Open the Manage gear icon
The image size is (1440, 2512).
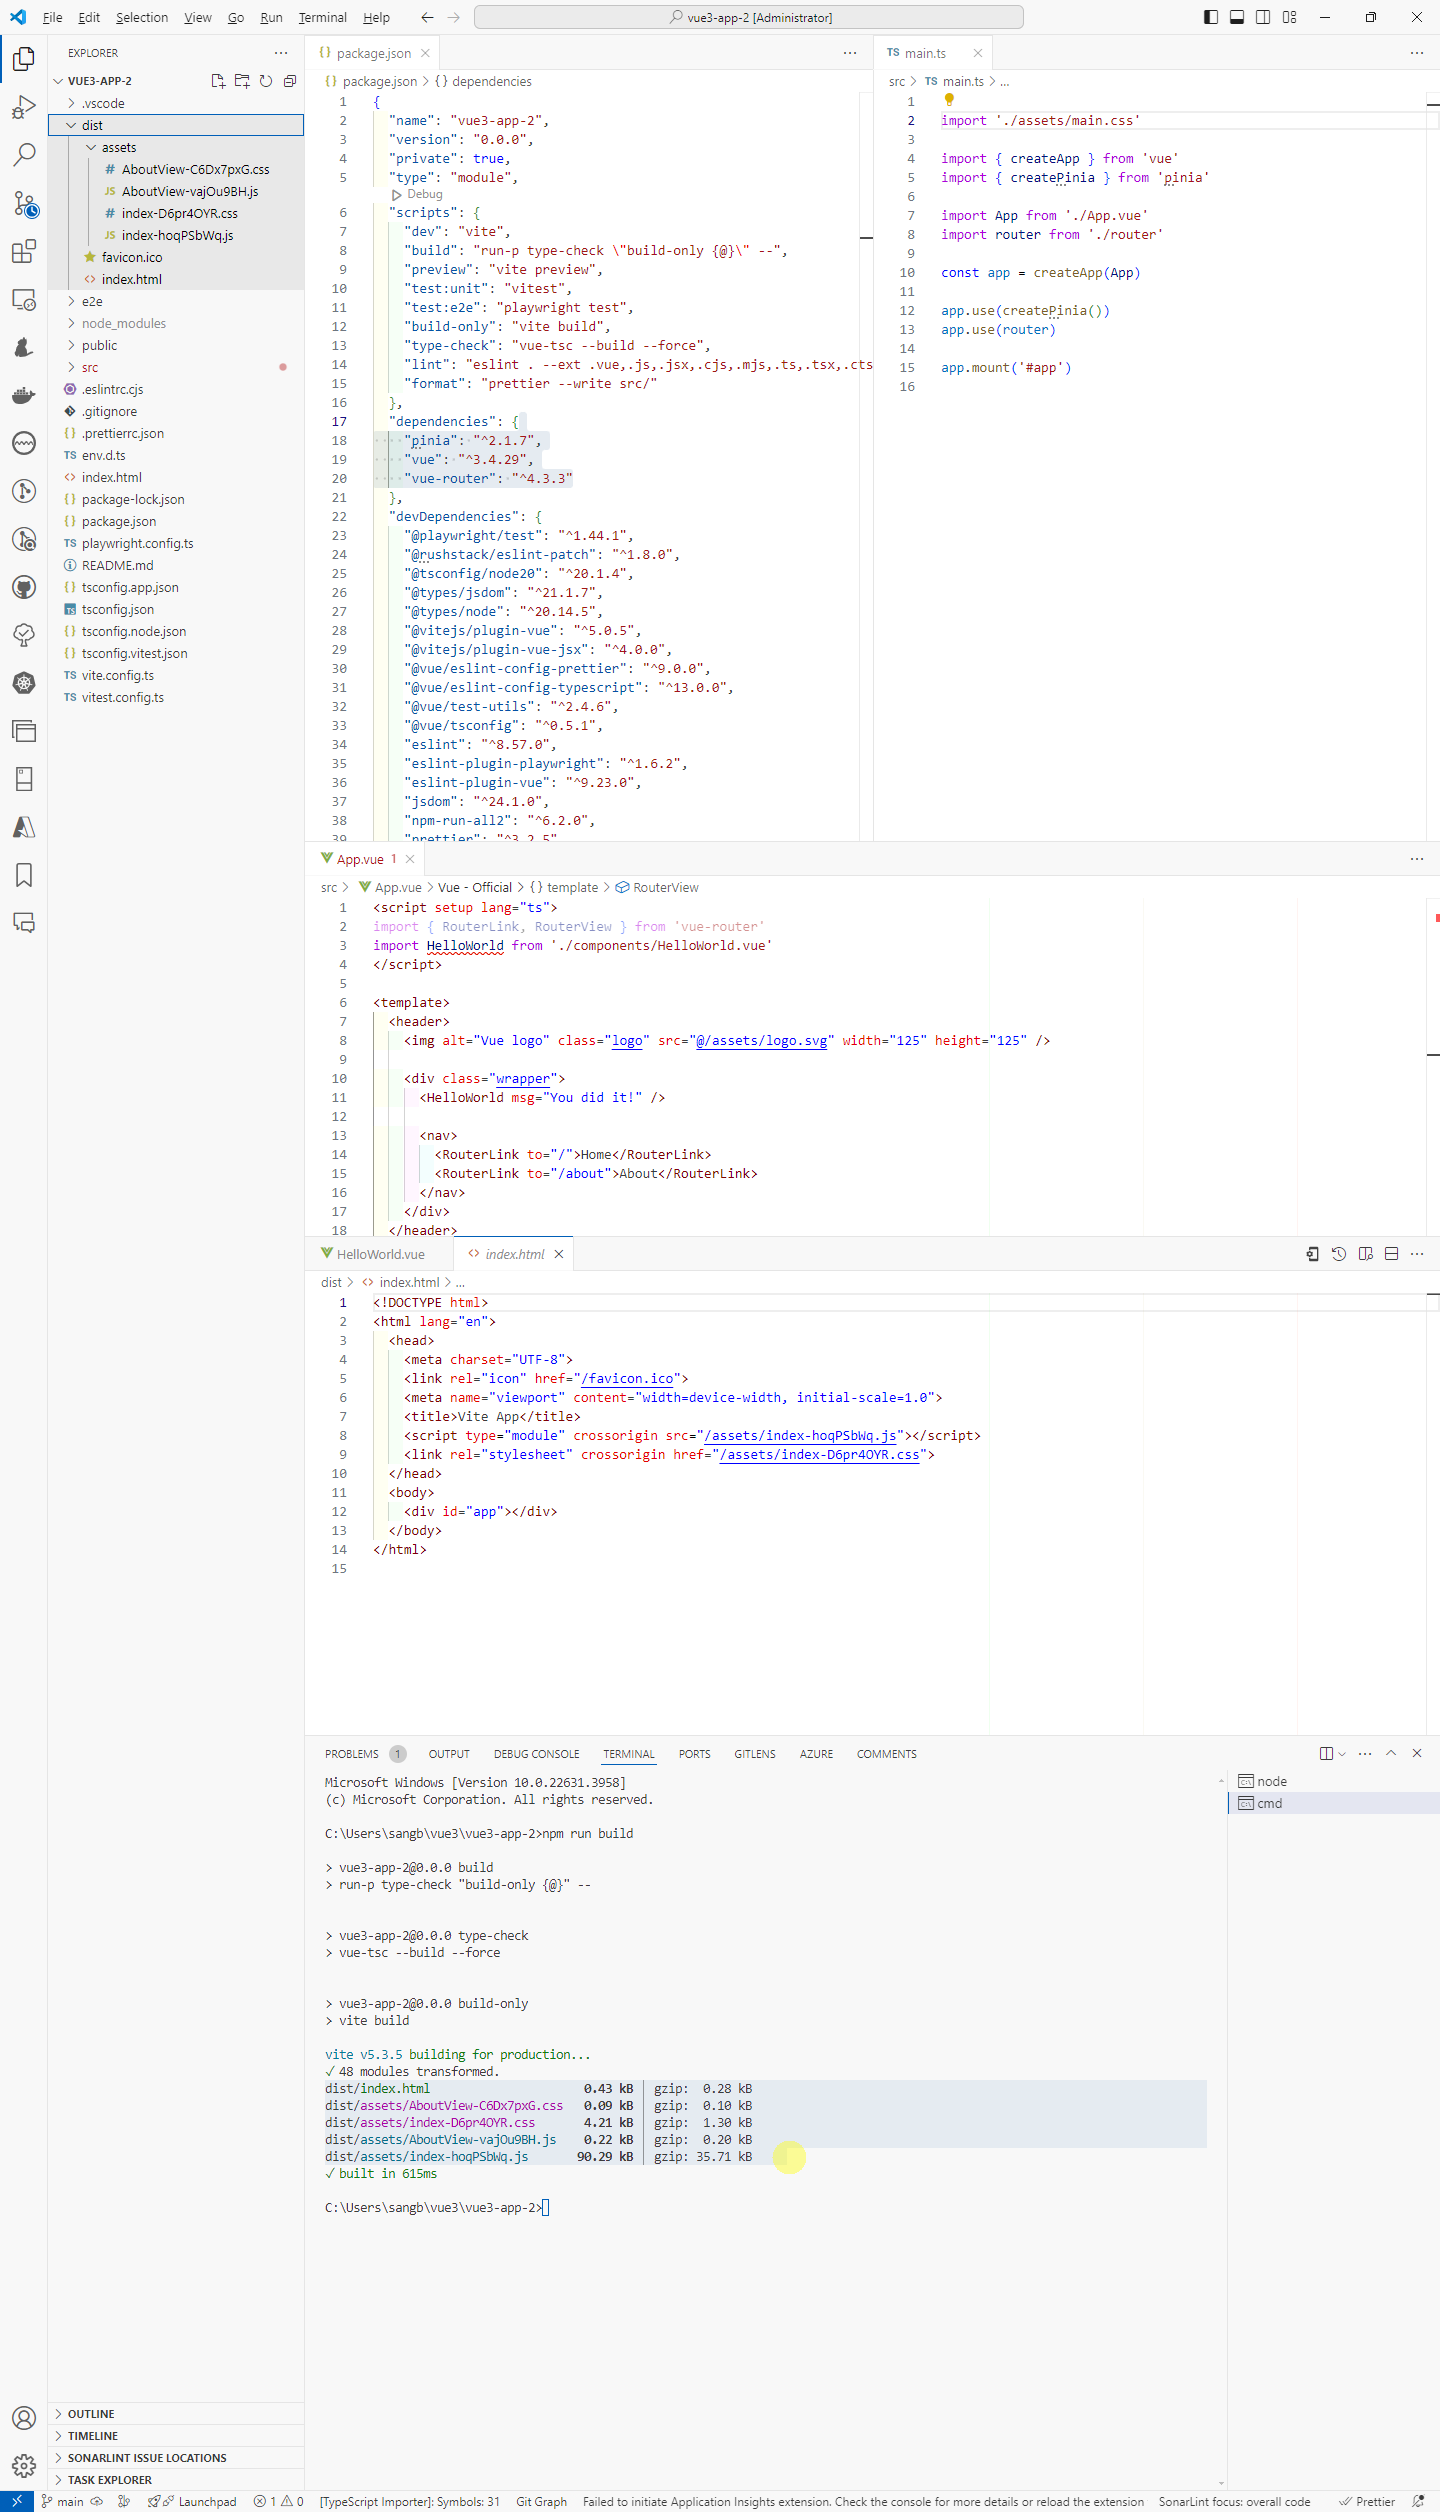24,2466
